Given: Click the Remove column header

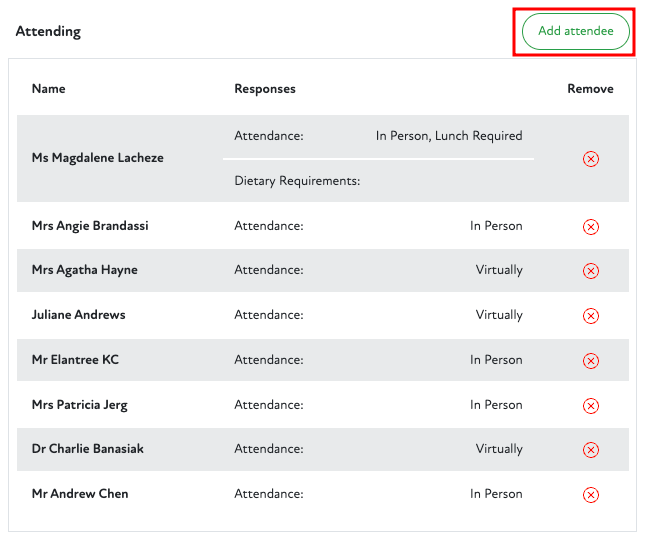Looking at the screenshot, I should (590, 89).
